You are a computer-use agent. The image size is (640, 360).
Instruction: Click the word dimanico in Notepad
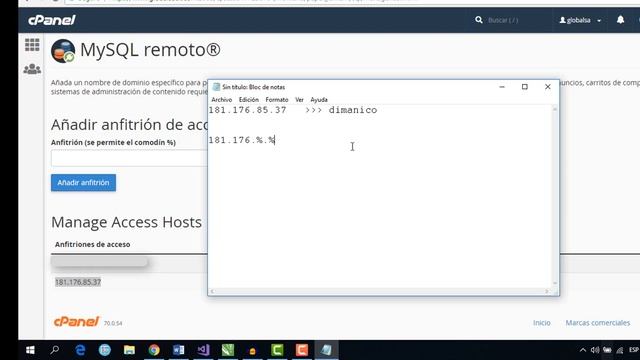(x=353, y=110)
